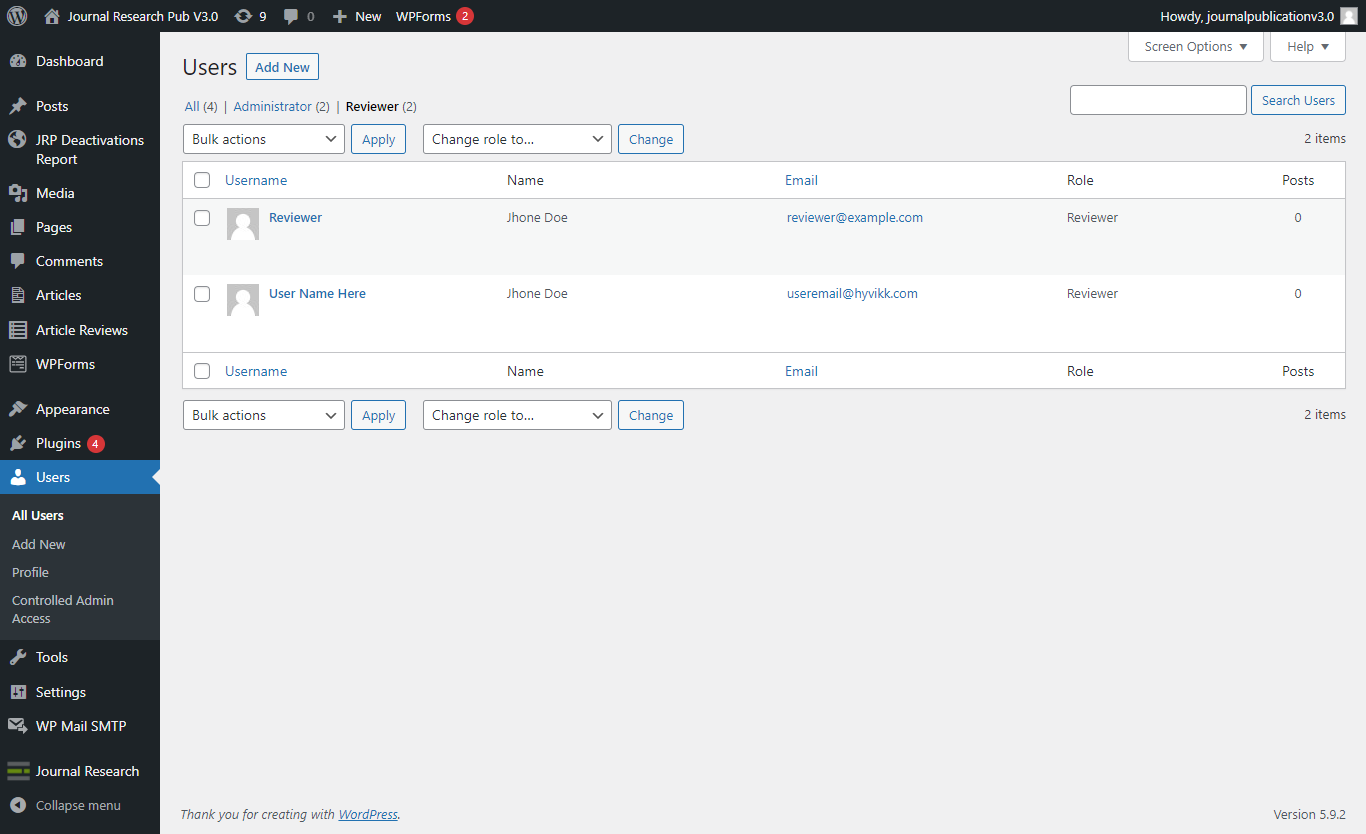Open the comments bubble icon in toolbar
This screenshot has height=834, width=1366.
[x=291, y=16]
